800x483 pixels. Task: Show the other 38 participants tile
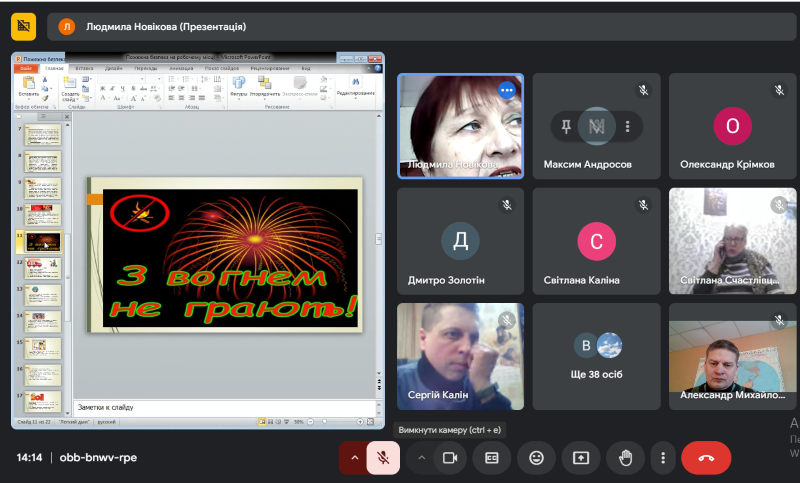point(596,355)
